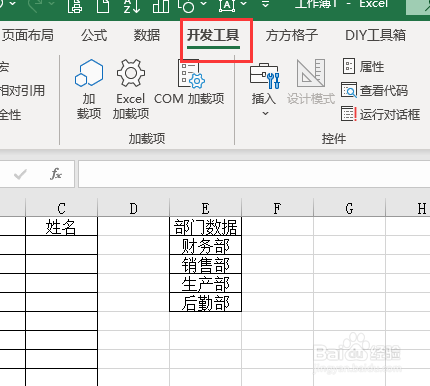Click the fx insert function button
The height and width of the screenshot is (386, 430).
56,174
